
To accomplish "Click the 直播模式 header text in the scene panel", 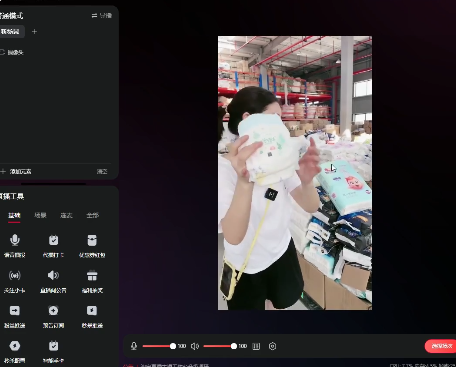I will (11, 16).
